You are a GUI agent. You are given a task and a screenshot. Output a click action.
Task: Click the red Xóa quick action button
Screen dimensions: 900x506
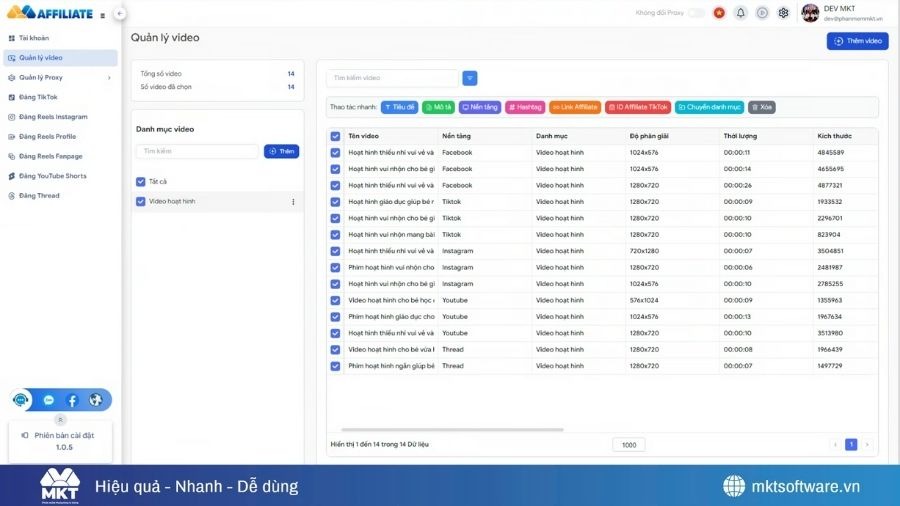click(762, 107)
